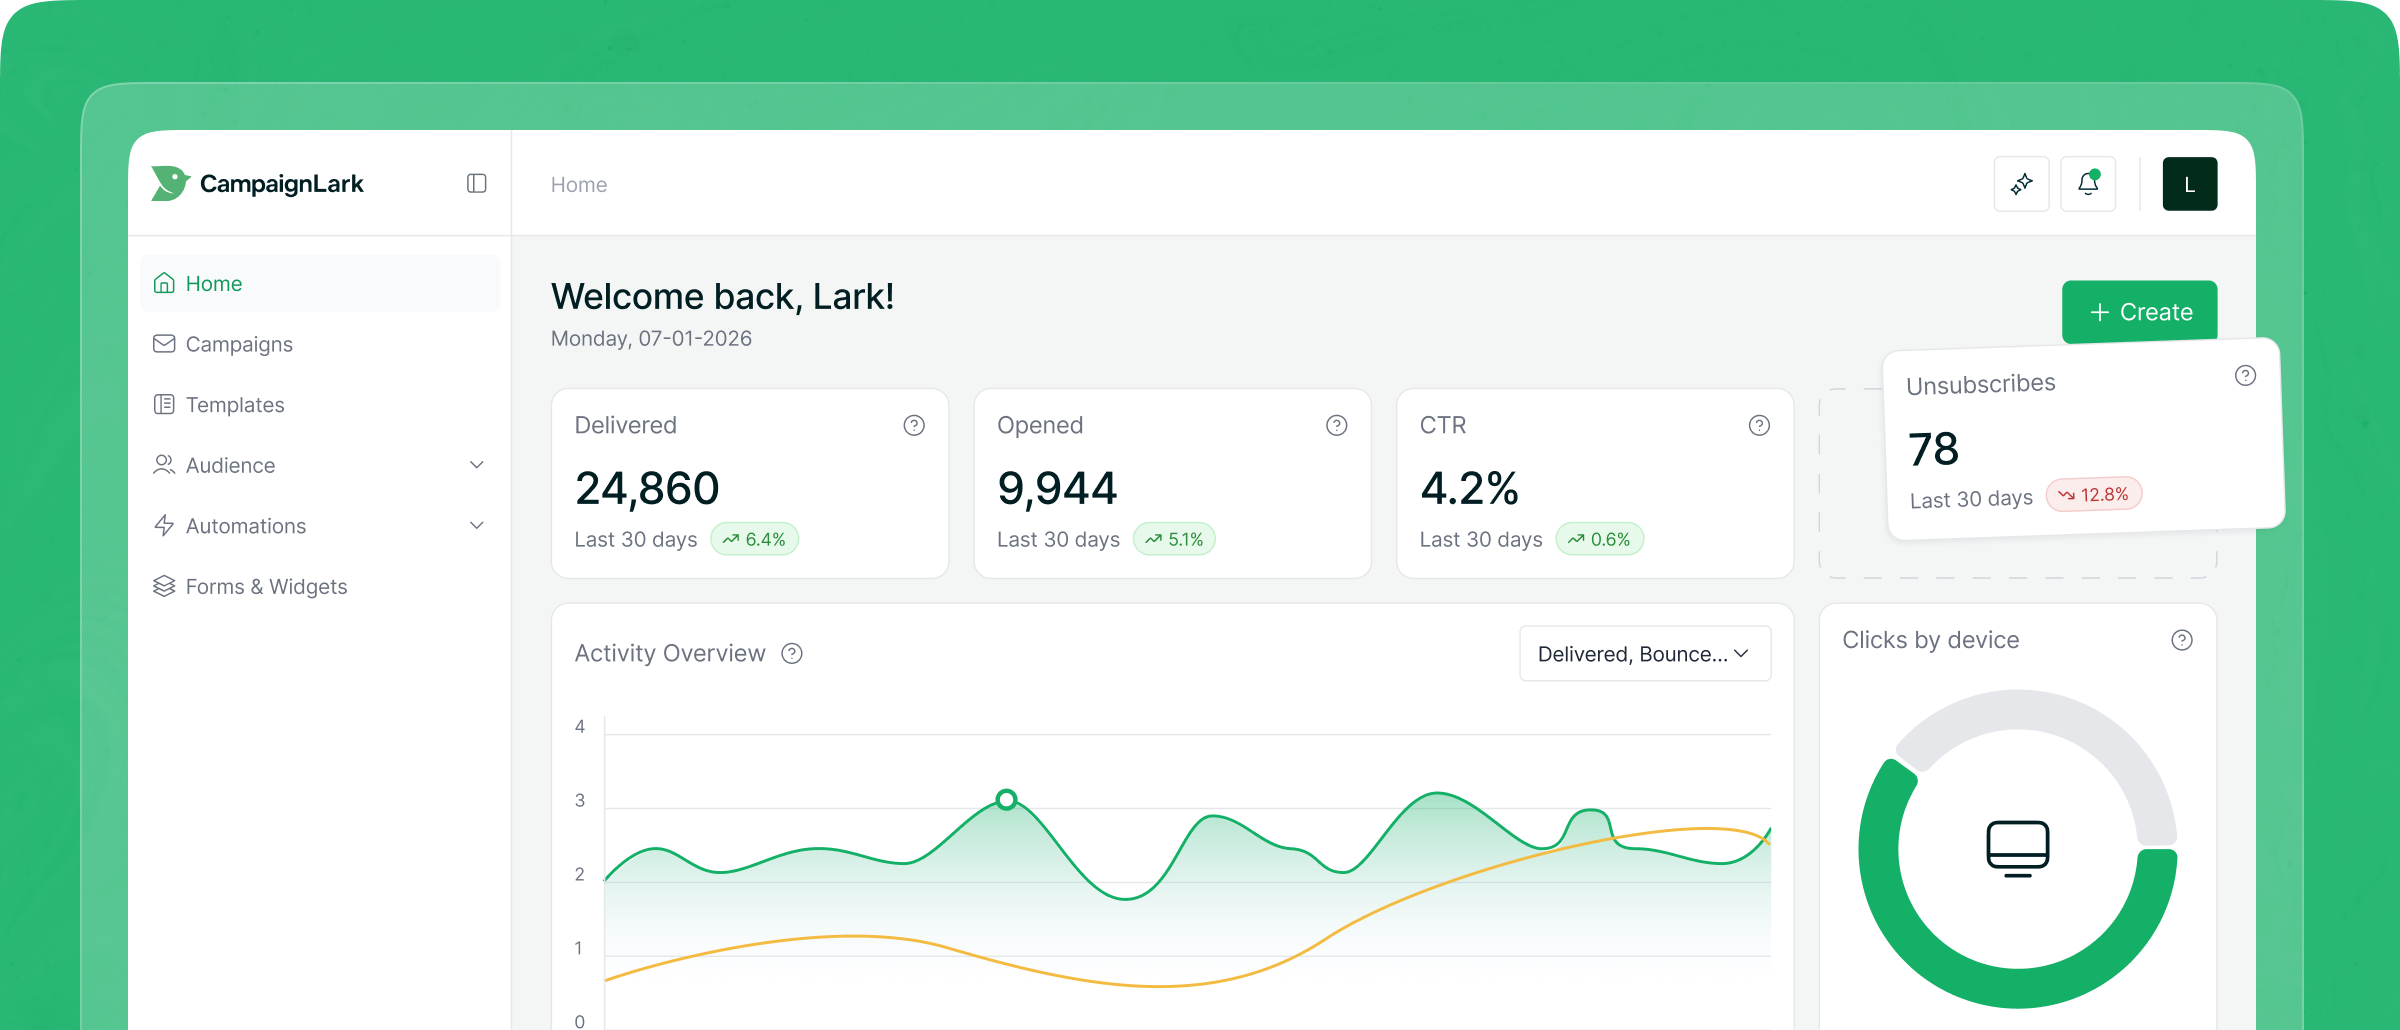The height and width of the screenshot is (1030, 2400).
Task: Select Home in the sidebar navigation
Action: [x=213, y=283]
